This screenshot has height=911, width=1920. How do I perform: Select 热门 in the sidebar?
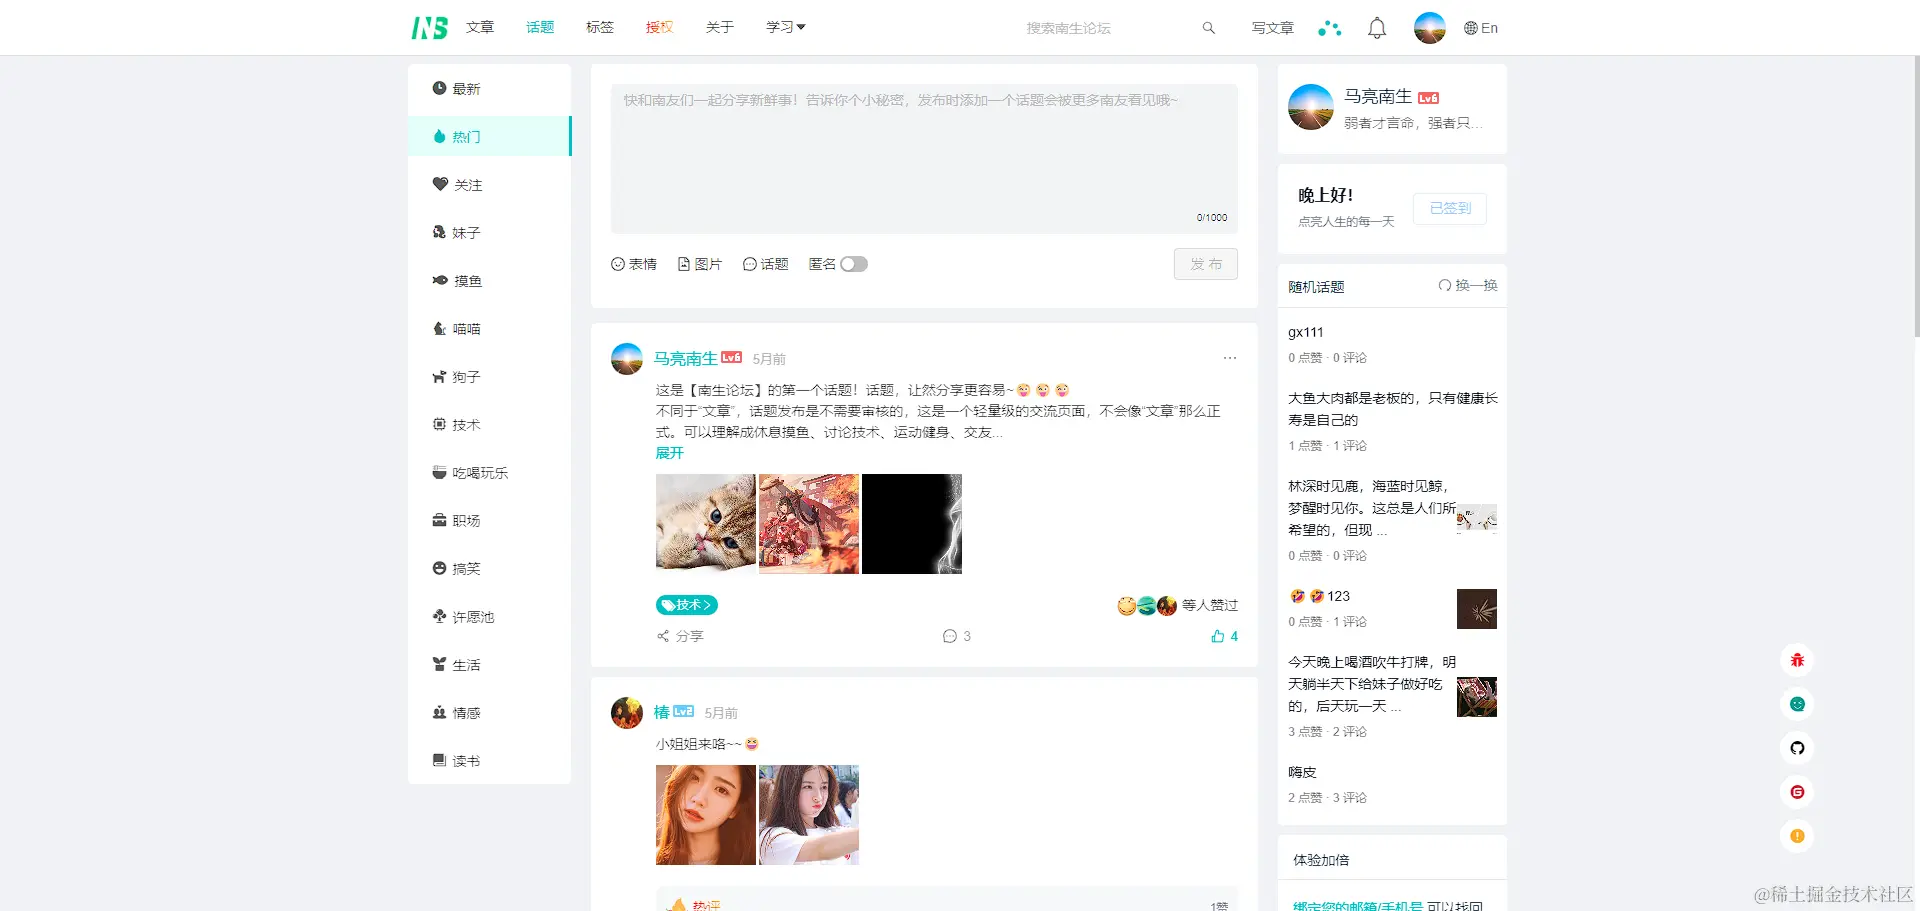coord(490,137)
